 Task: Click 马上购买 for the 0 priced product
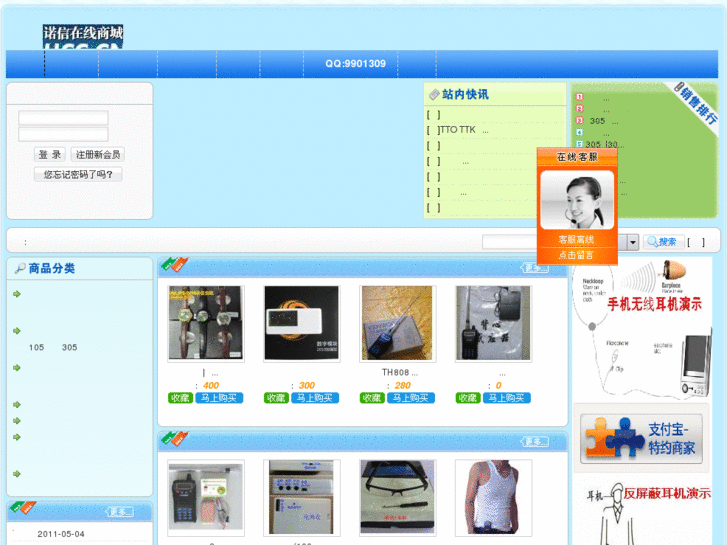click(507, 398)
